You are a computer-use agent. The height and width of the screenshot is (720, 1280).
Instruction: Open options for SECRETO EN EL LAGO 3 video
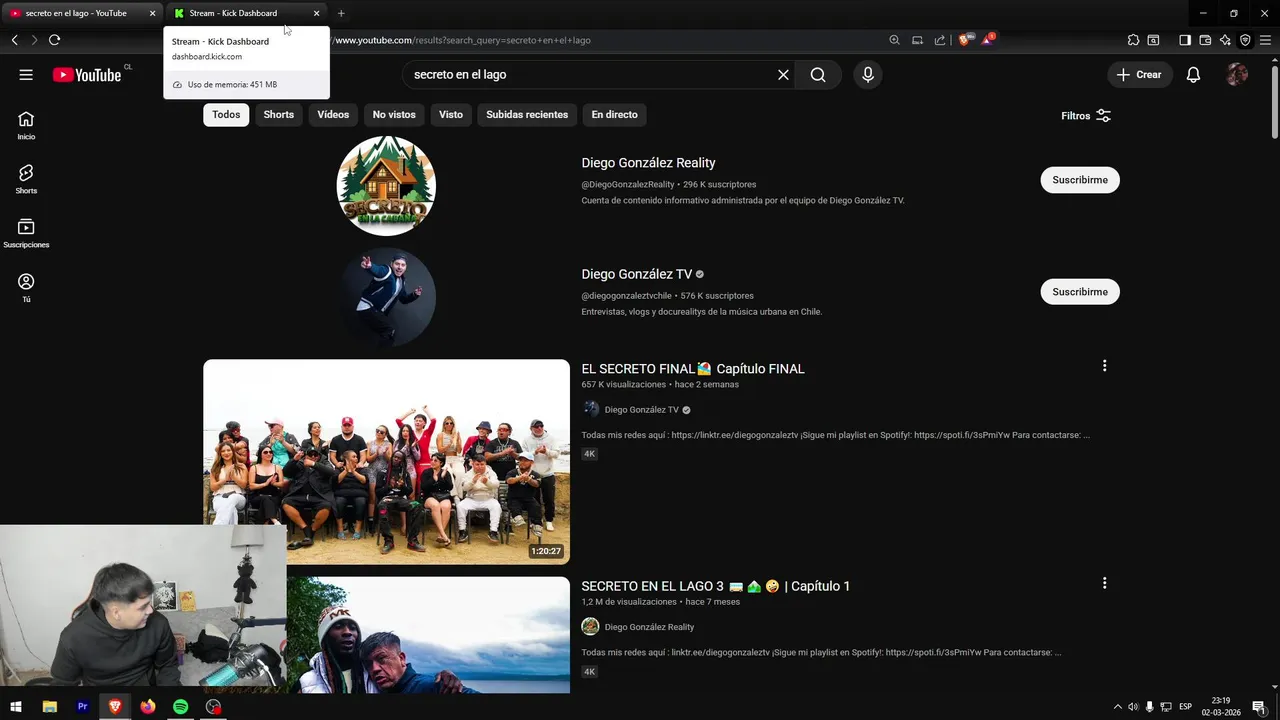tap(1104, 583)
